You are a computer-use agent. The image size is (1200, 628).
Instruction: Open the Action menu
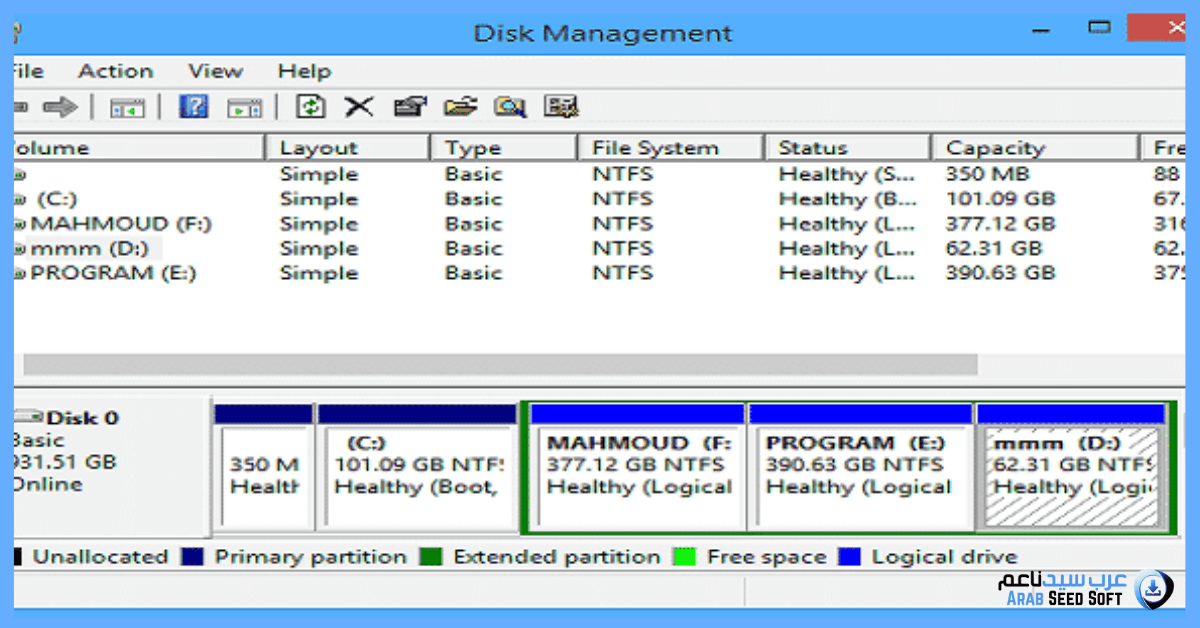pyautogui.click(x=115, y=71)
